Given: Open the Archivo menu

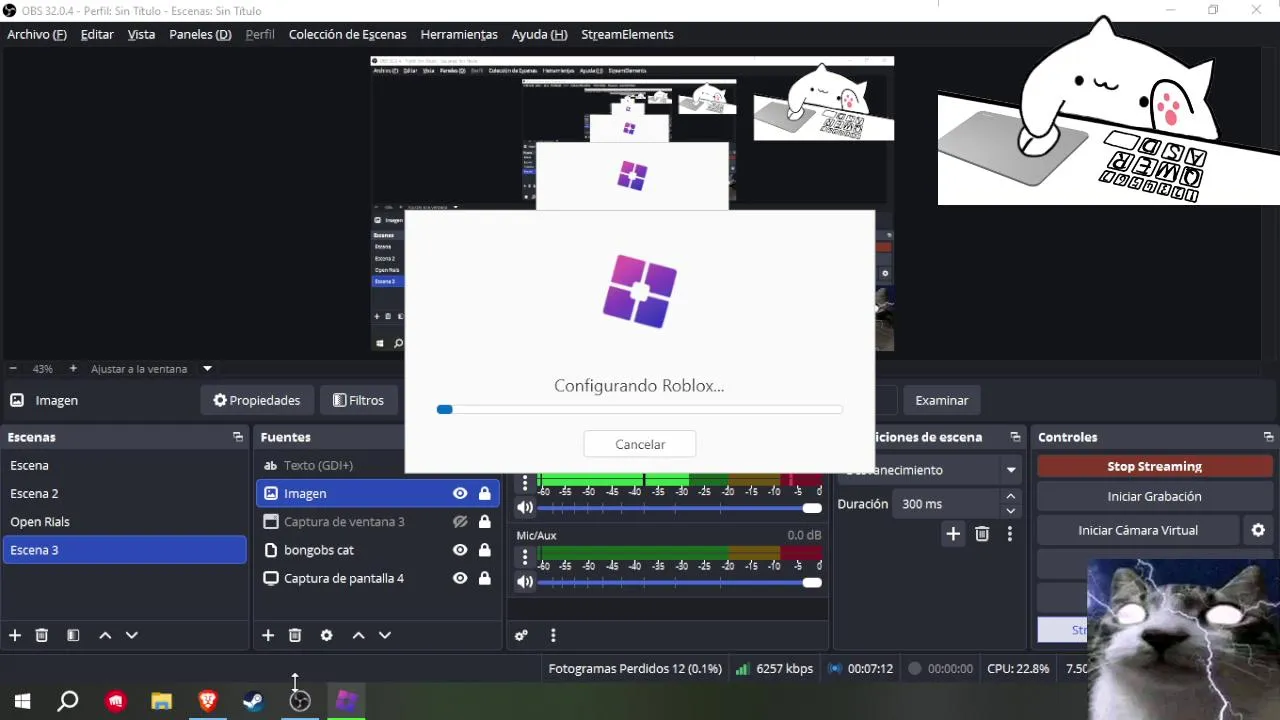Looking at the screenshot, I should click(x=37, y=34).
